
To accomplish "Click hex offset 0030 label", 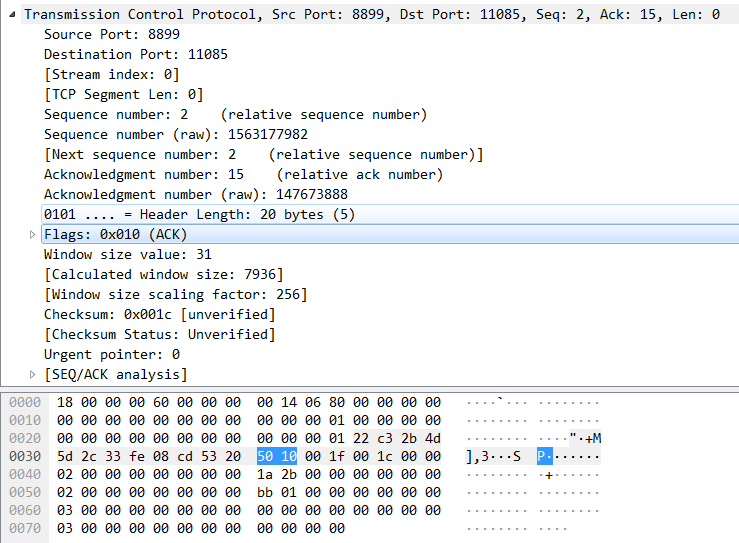I will [x=25, y=456].
